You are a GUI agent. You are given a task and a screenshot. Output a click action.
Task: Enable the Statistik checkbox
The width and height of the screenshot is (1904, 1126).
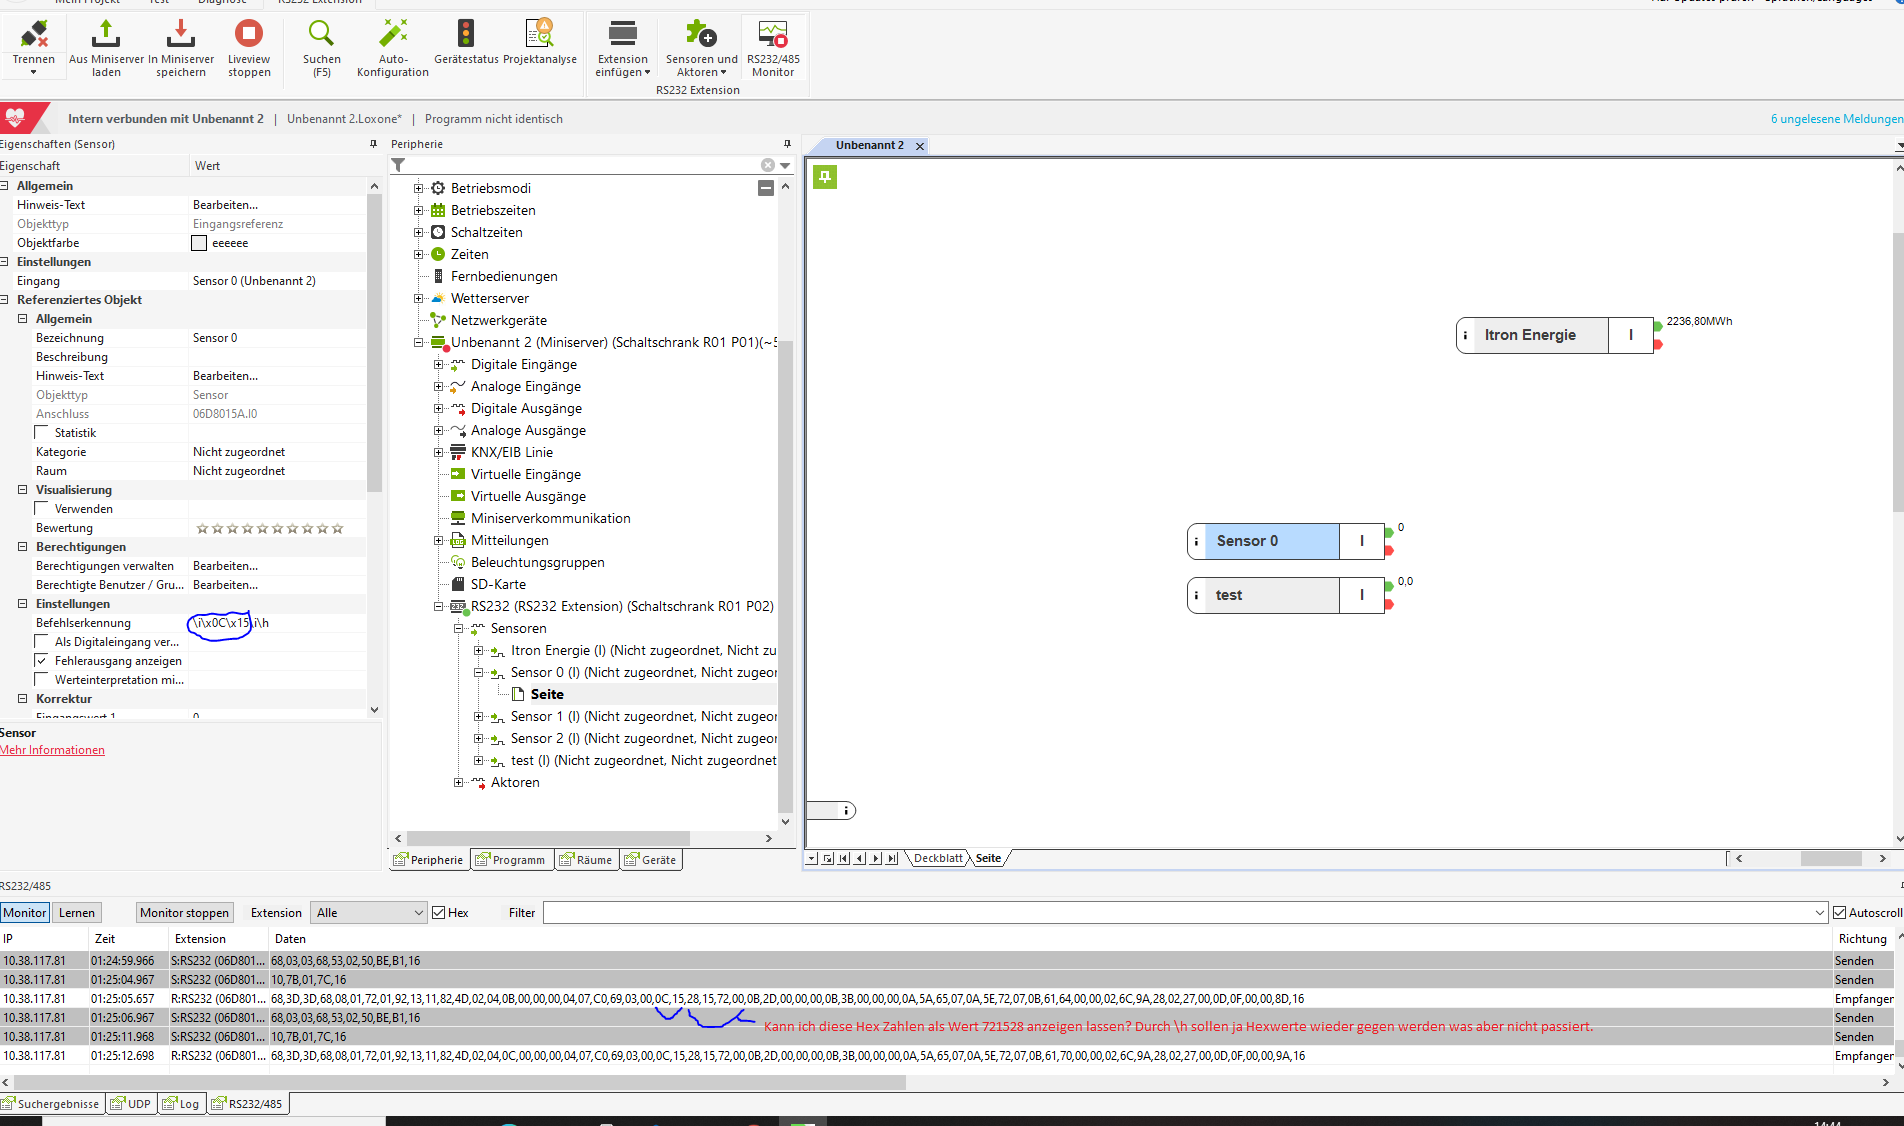[42, 433]
